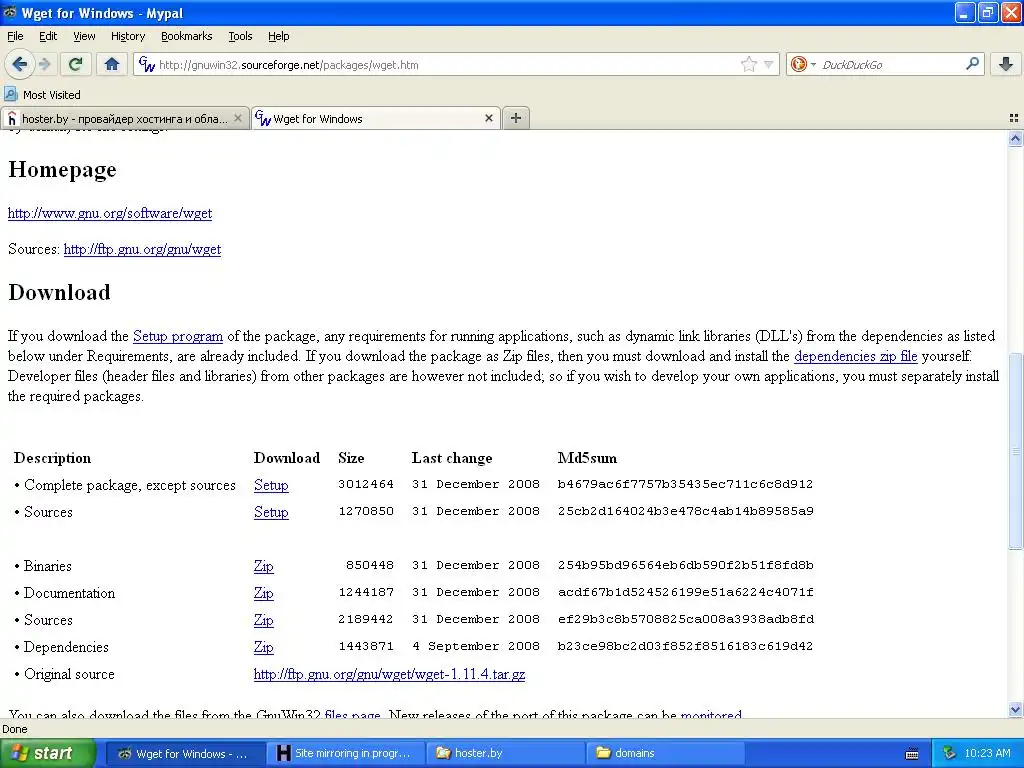Open the tab groups grid icon

[1014, 118]
